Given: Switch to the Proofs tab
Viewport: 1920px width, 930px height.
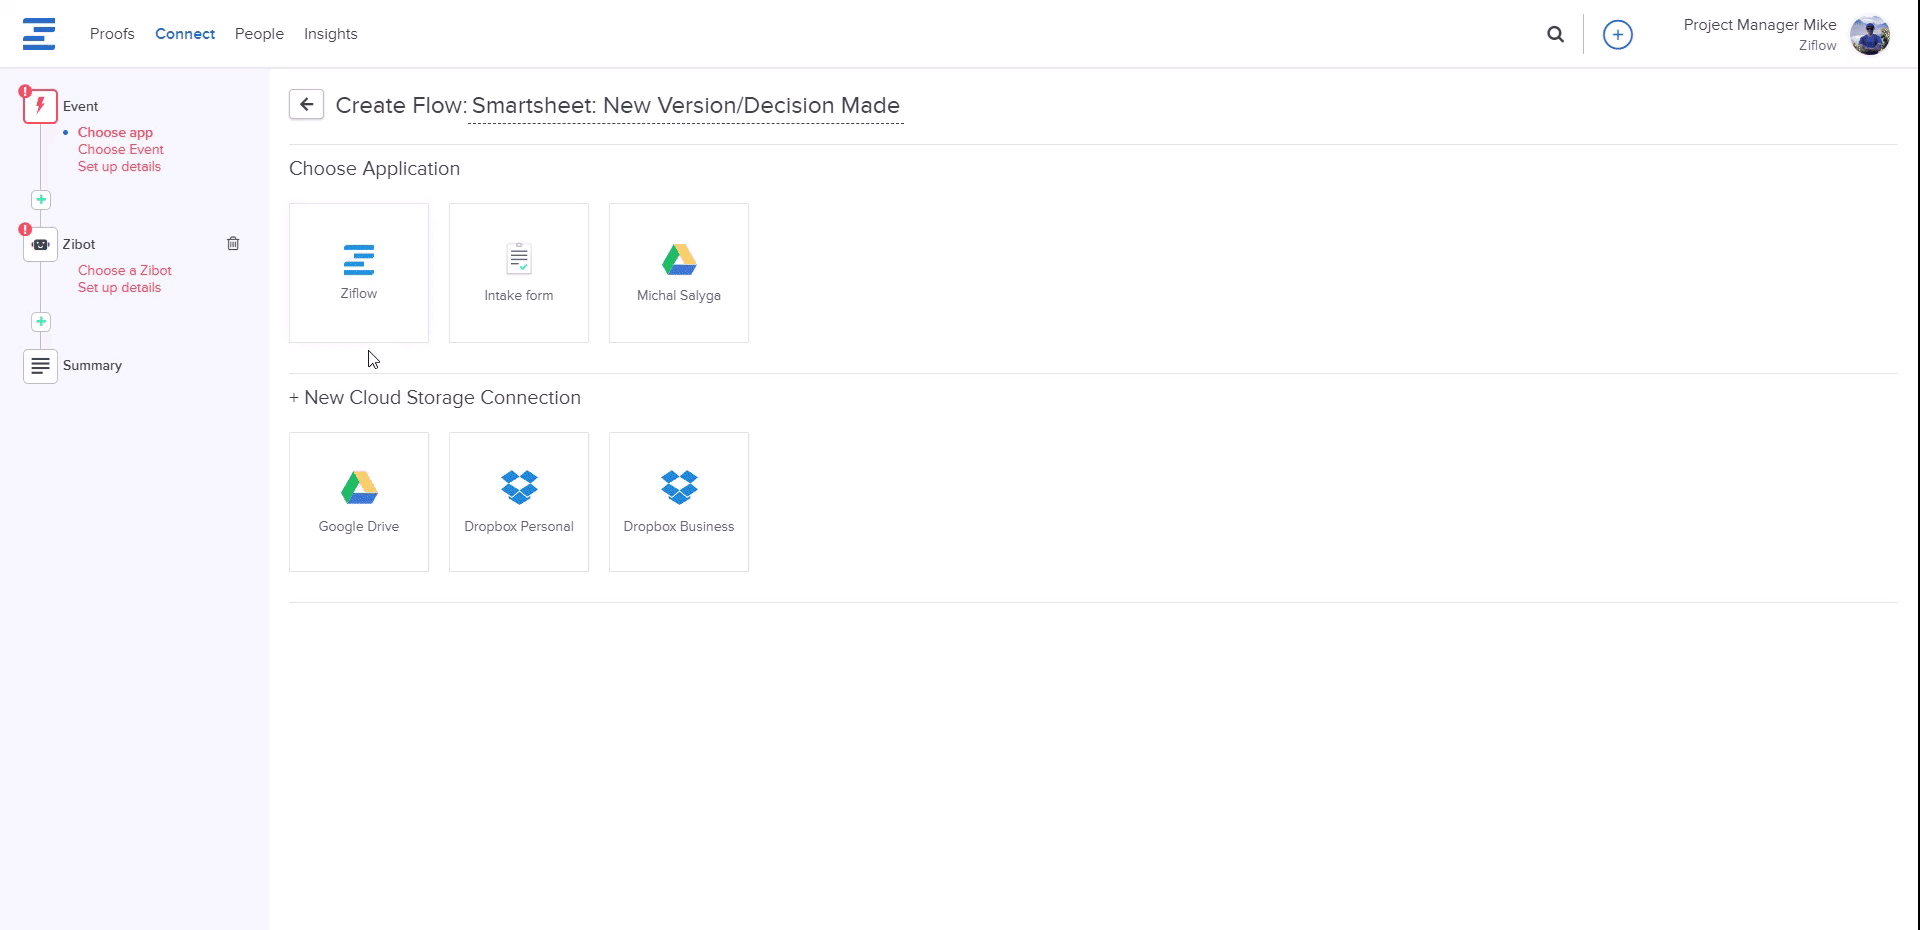Looking at the screenshot, I should [x=112, y=34].
